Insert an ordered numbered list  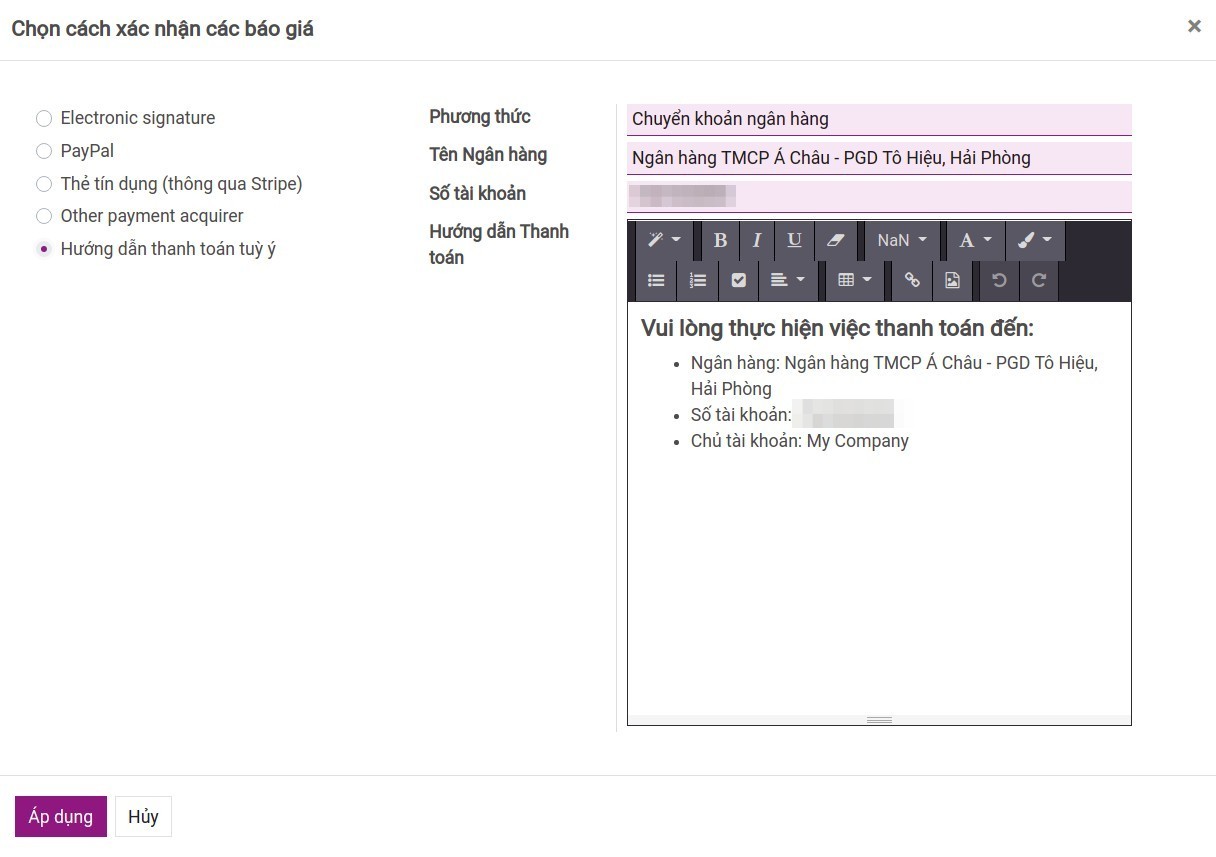coord(698,281)
